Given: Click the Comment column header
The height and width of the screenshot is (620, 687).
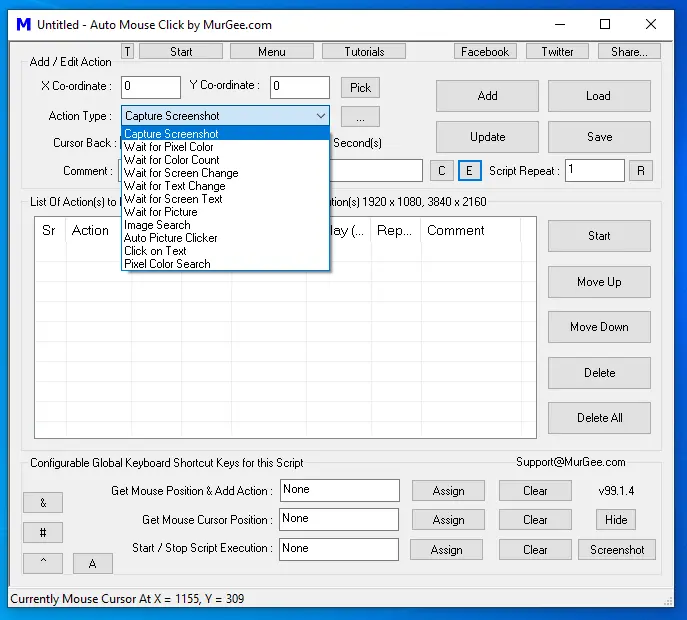Looking at the screenshot, I should [471, 230].
